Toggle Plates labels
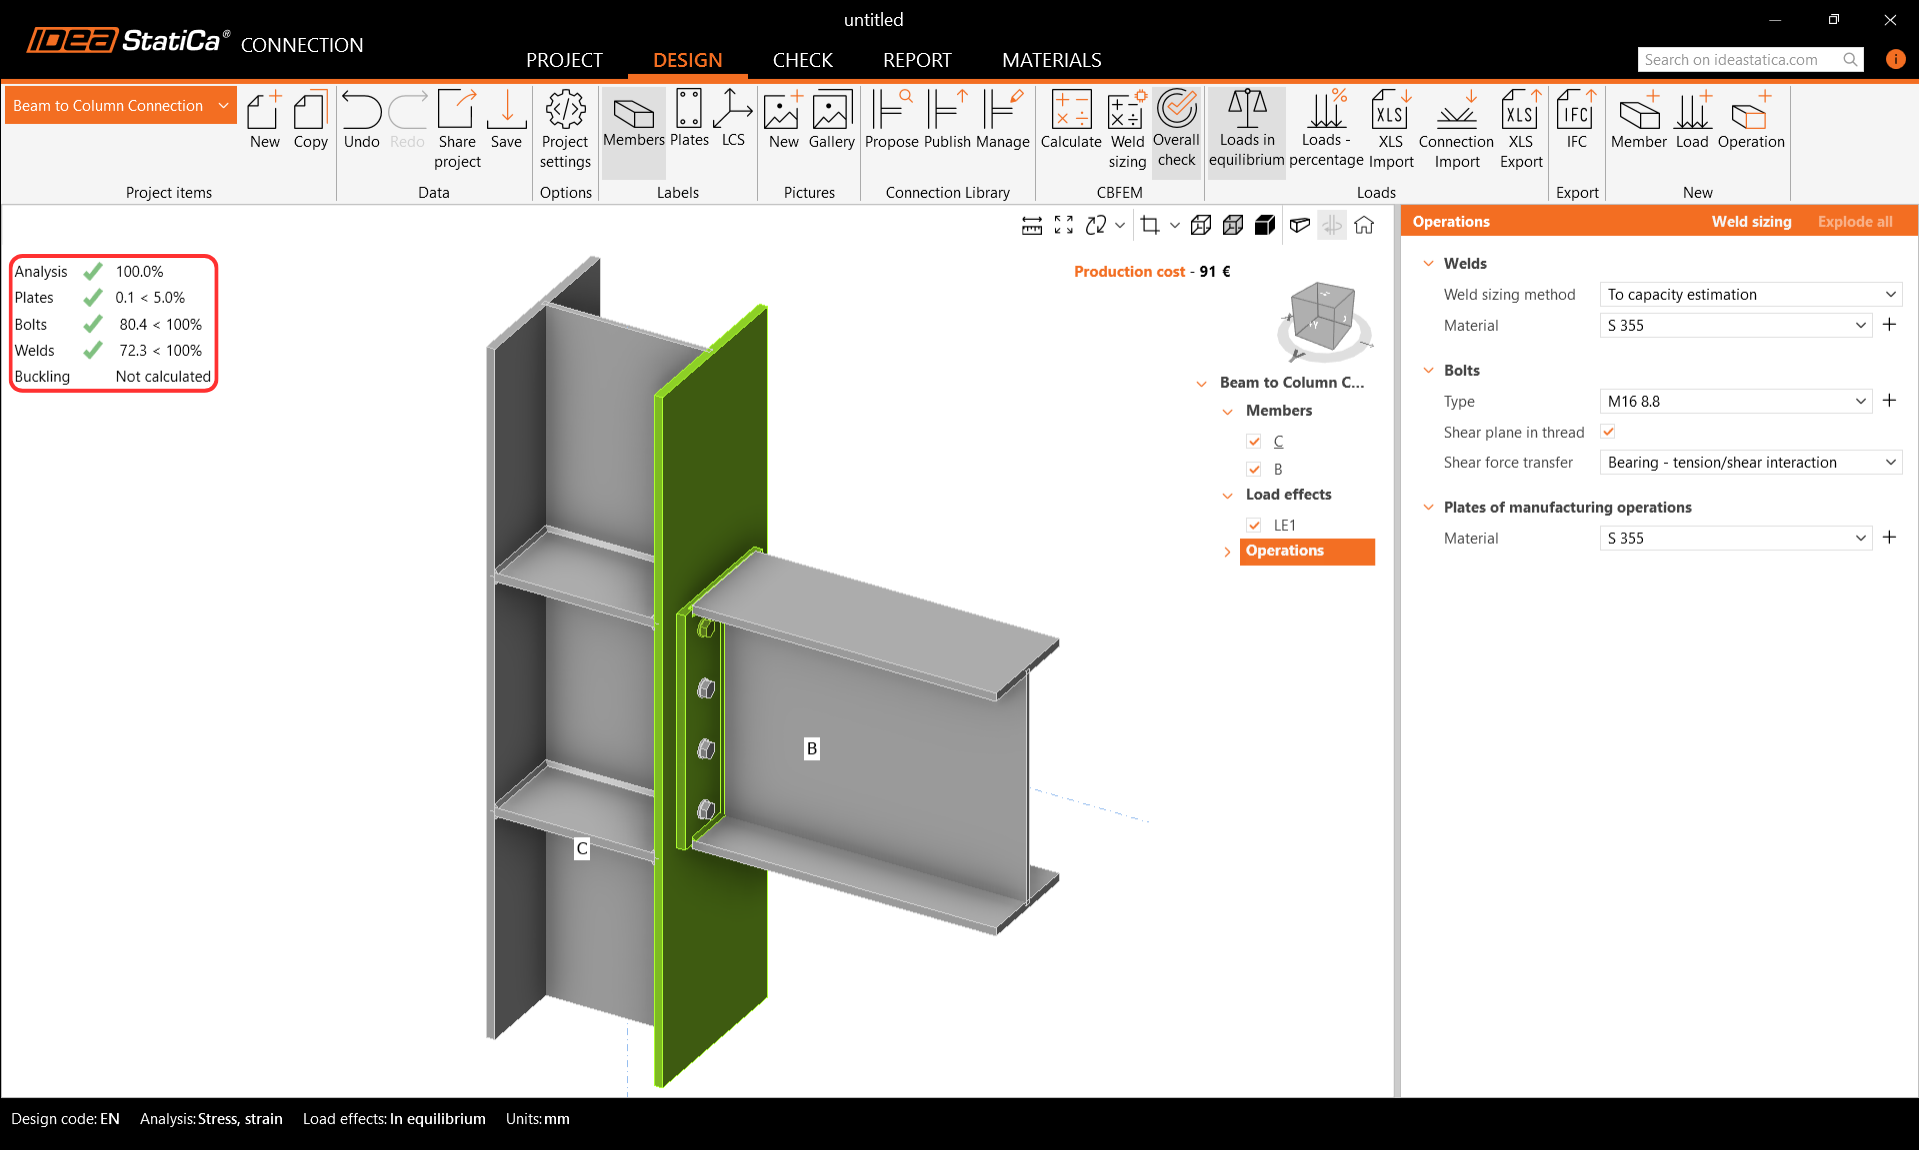 pyautogui.click(x=689, y=120)
